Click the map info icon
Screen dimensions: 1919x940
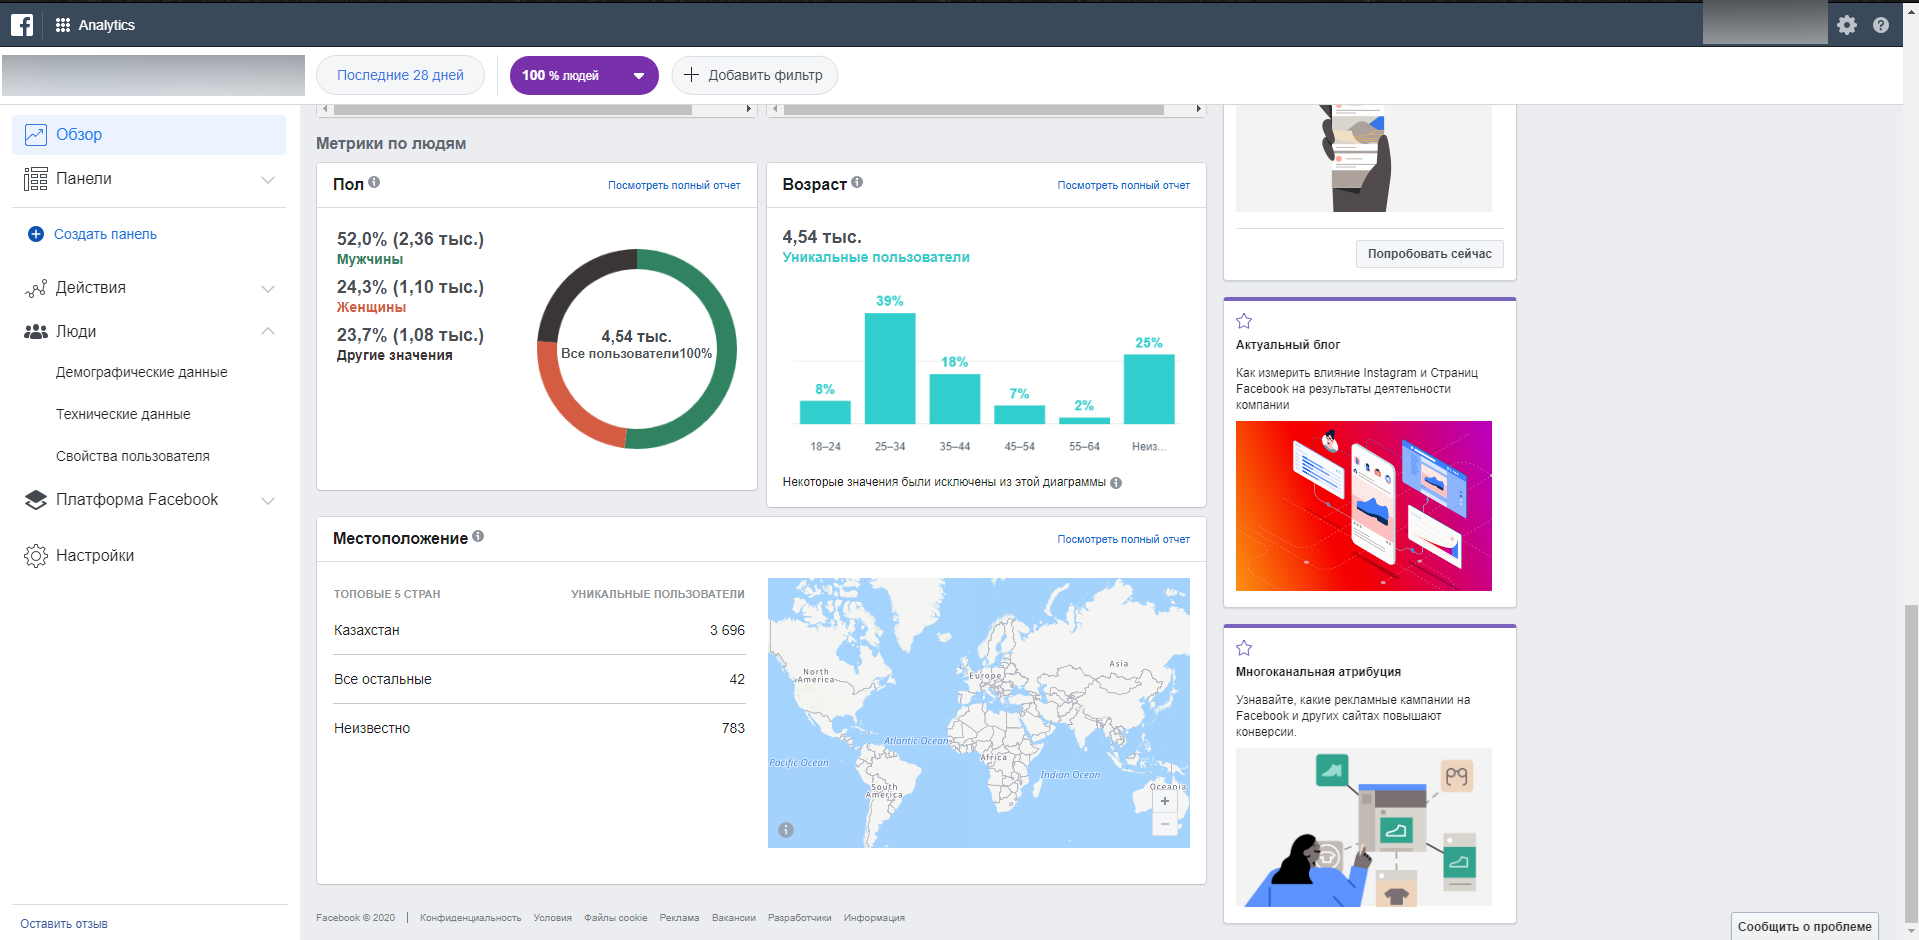786,830
